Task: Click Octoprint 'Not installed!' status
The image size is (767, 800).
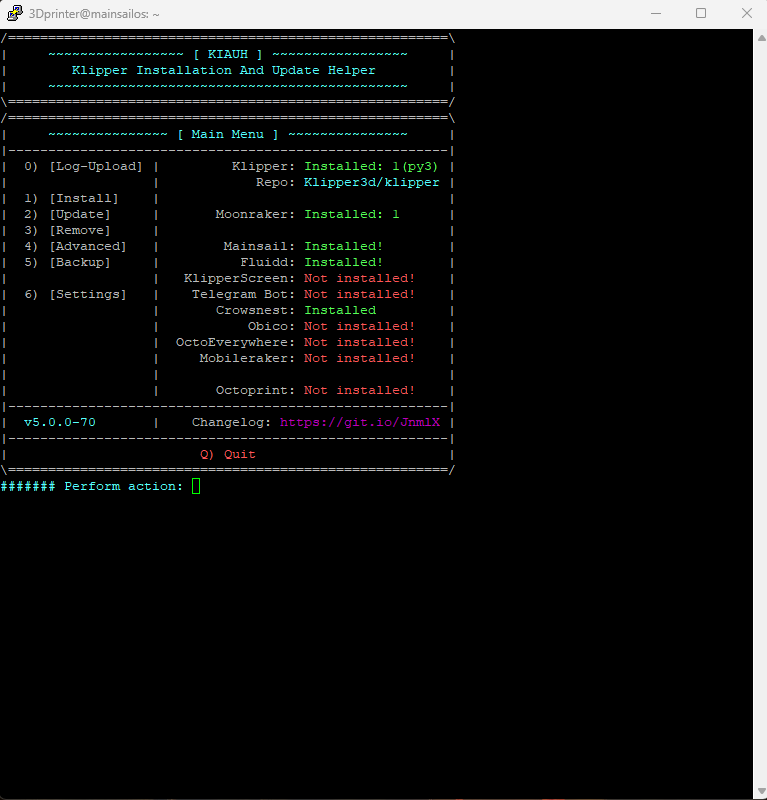Action: (360, 390)
